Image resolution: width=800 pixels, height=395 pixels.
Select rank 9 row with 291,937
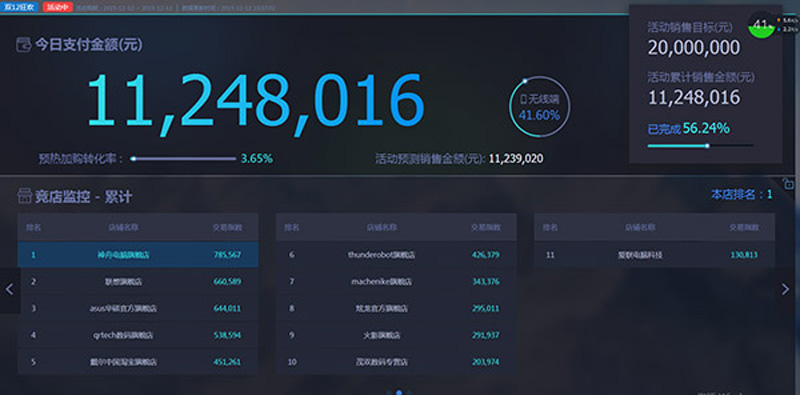tap(396, 335)
